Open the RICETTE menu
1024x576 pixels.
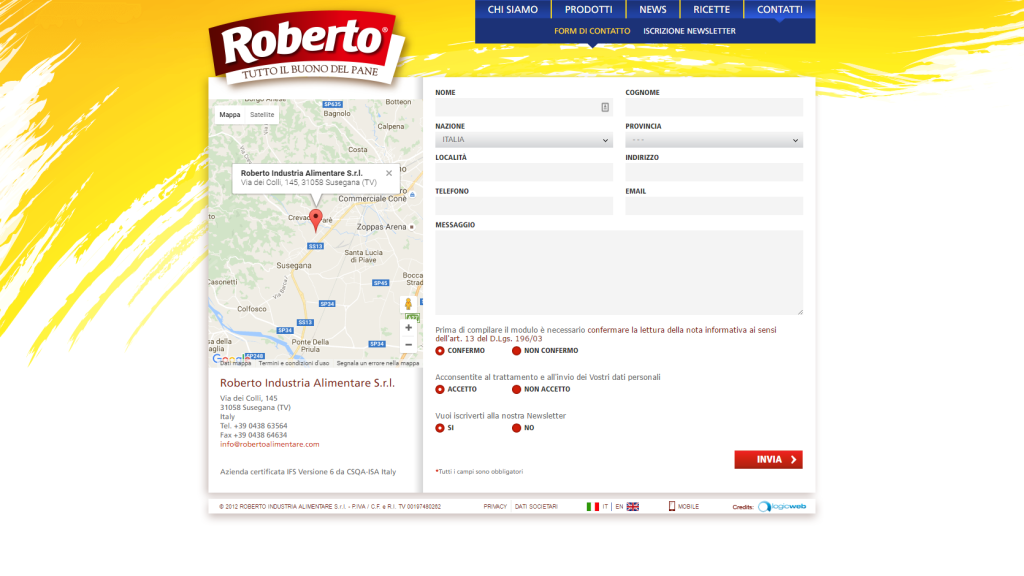711,10
